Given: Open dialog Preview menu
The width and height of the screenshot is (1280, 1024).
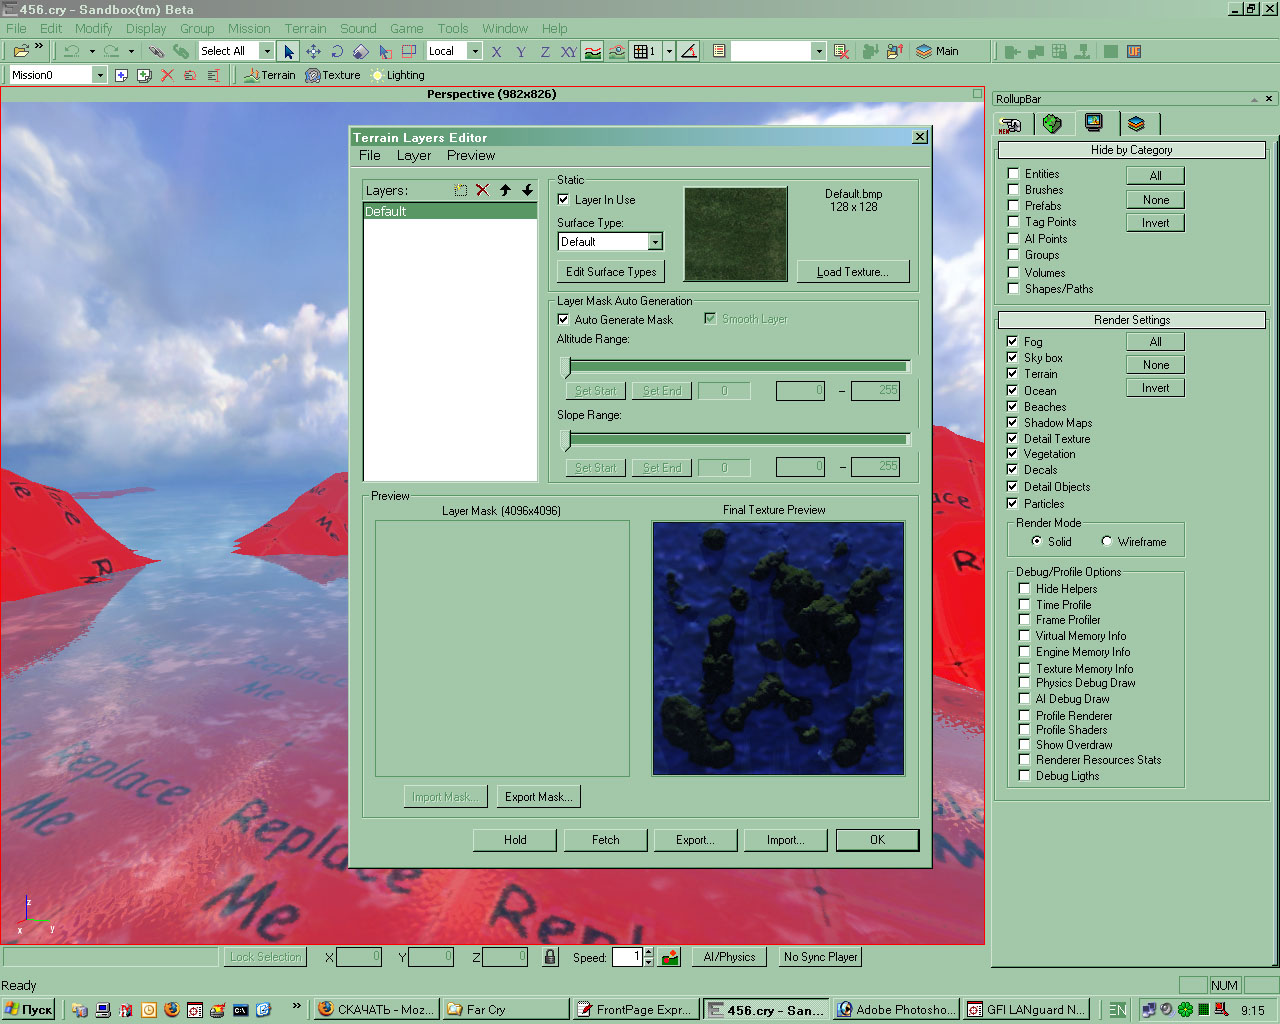Looking at the screenshot, I should pyautogui.click(x=471, y=156).
